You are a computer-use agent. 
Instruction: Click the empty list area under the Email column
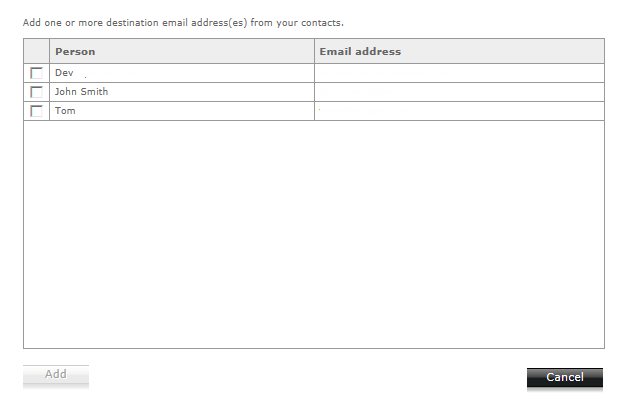click(459, 234)
